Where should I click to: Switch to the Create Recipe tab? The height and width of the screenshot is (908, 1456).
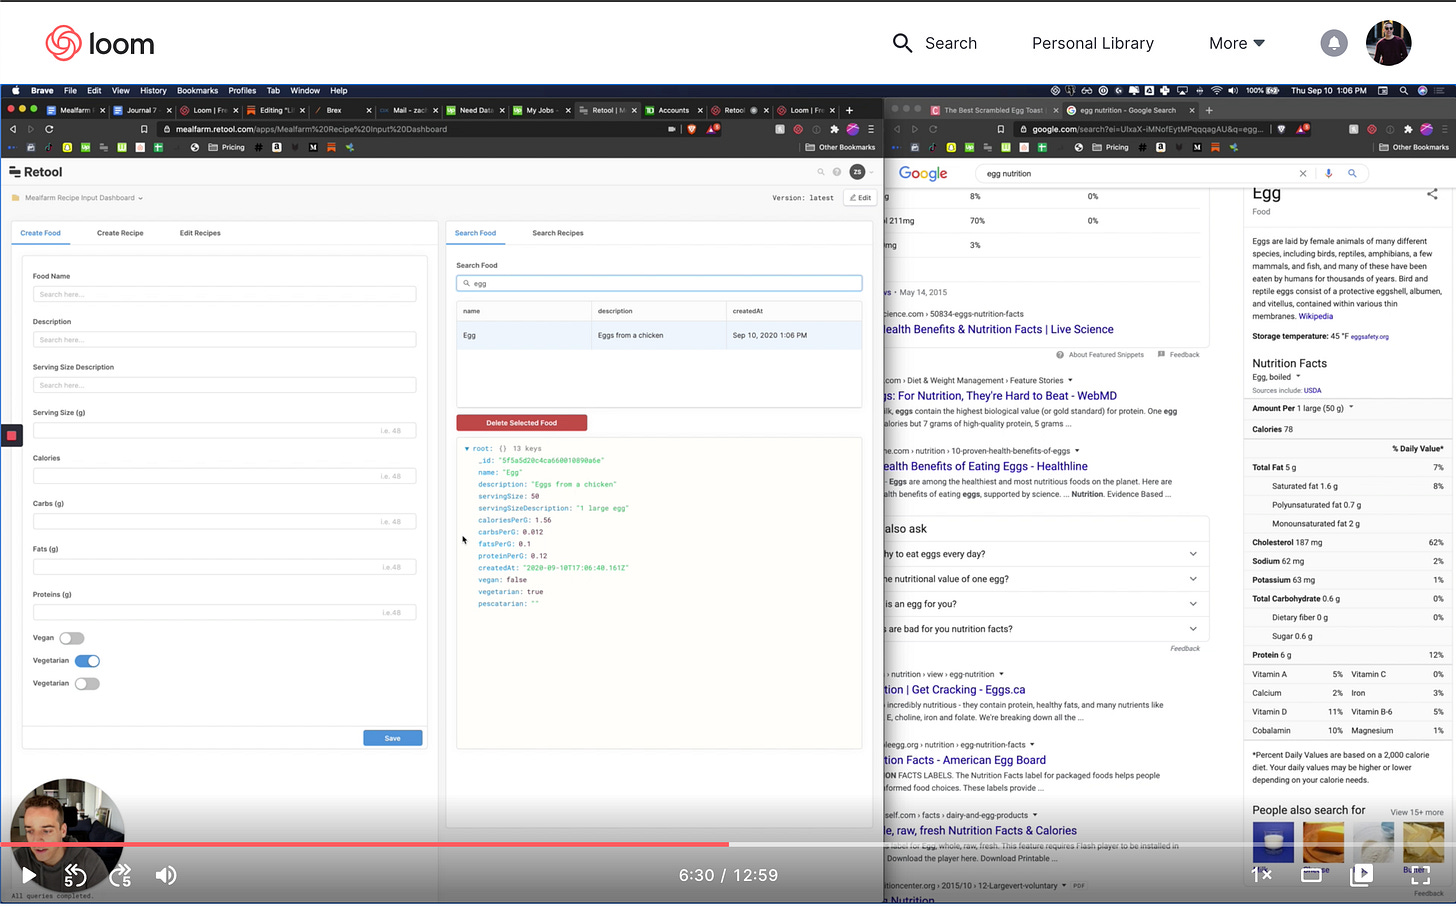[120, 233]
